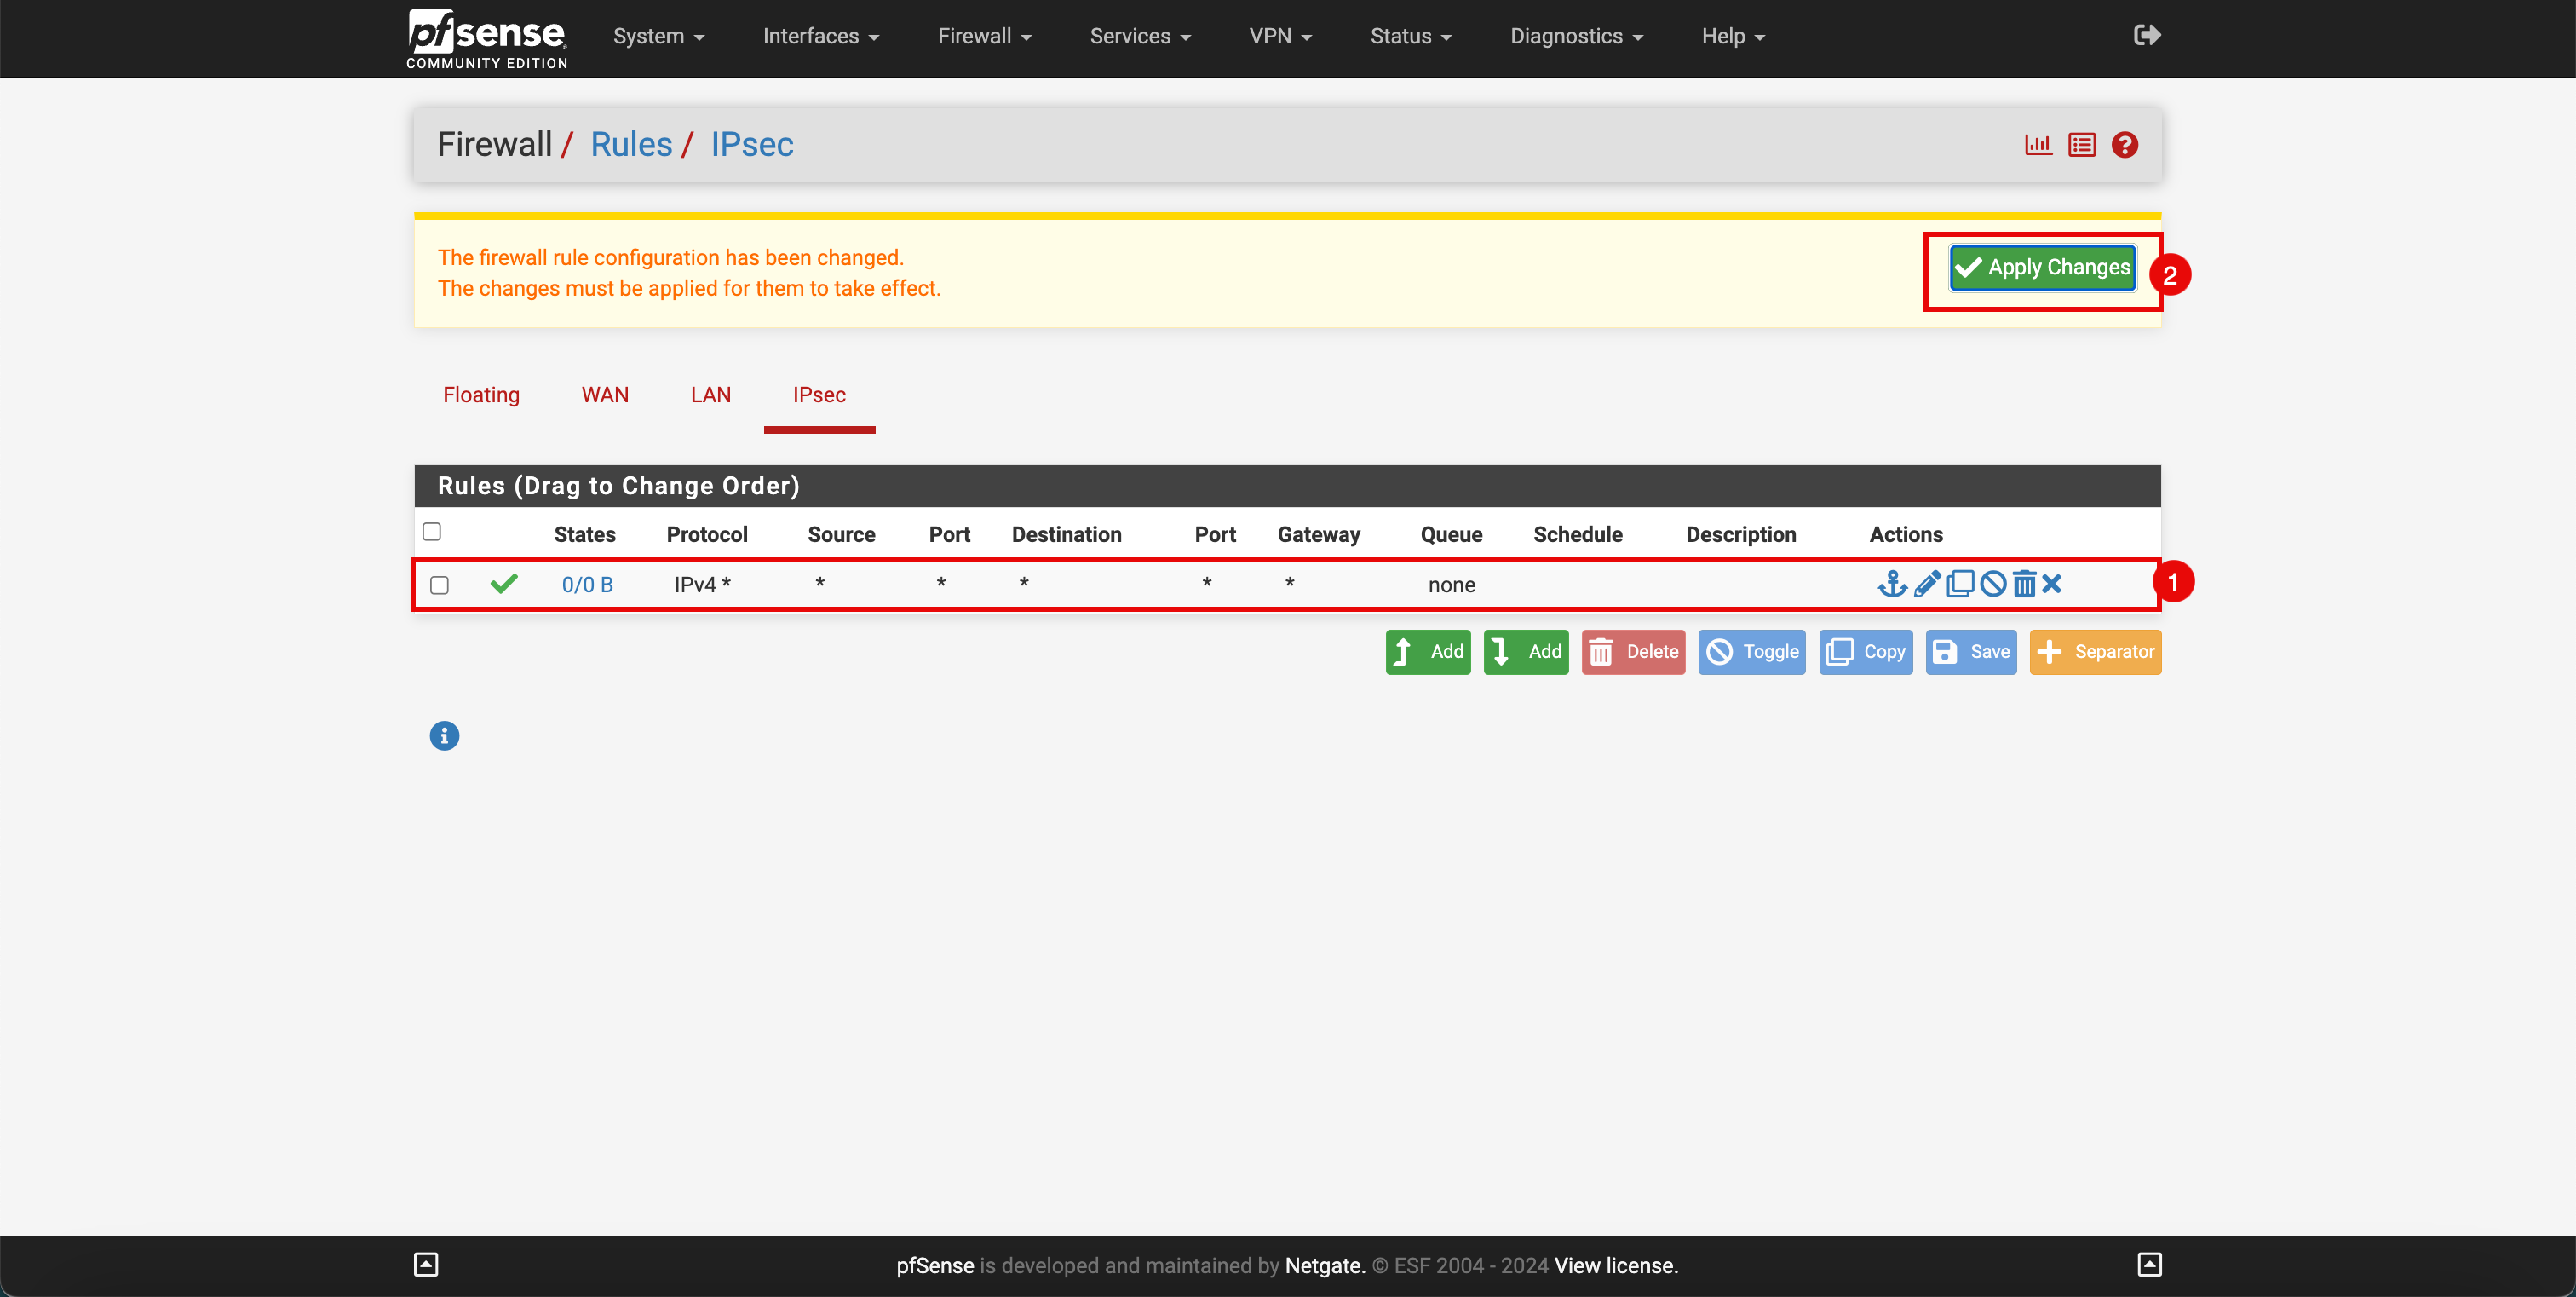The width and height of the screenshot is (2576, 1297).
Task: Switch to the Floating tab
Action: [481, 394]
